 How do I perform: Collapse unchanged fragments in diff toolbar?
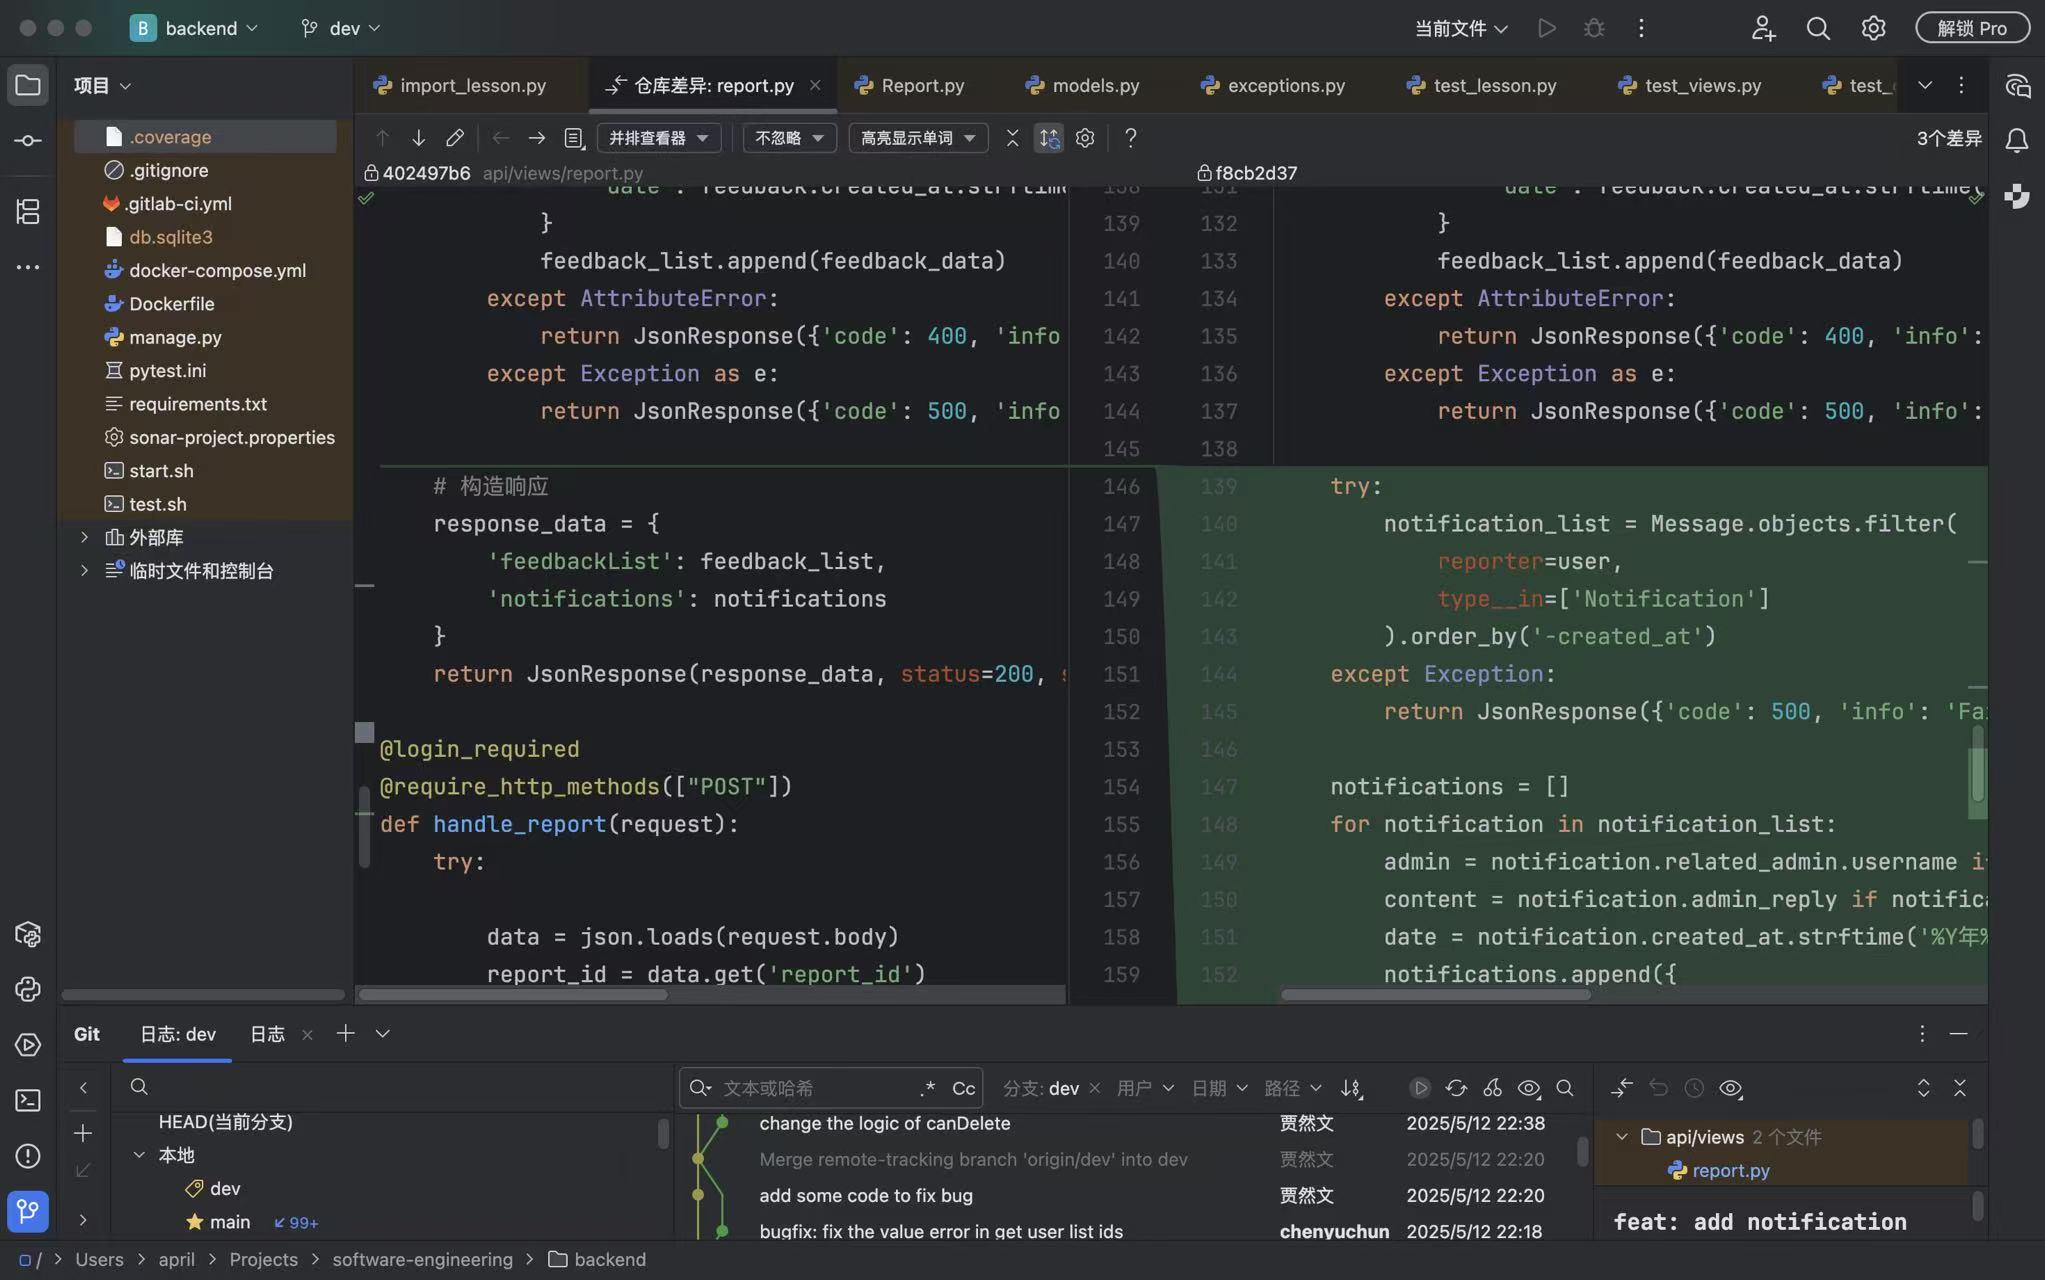coord(1012,138)
